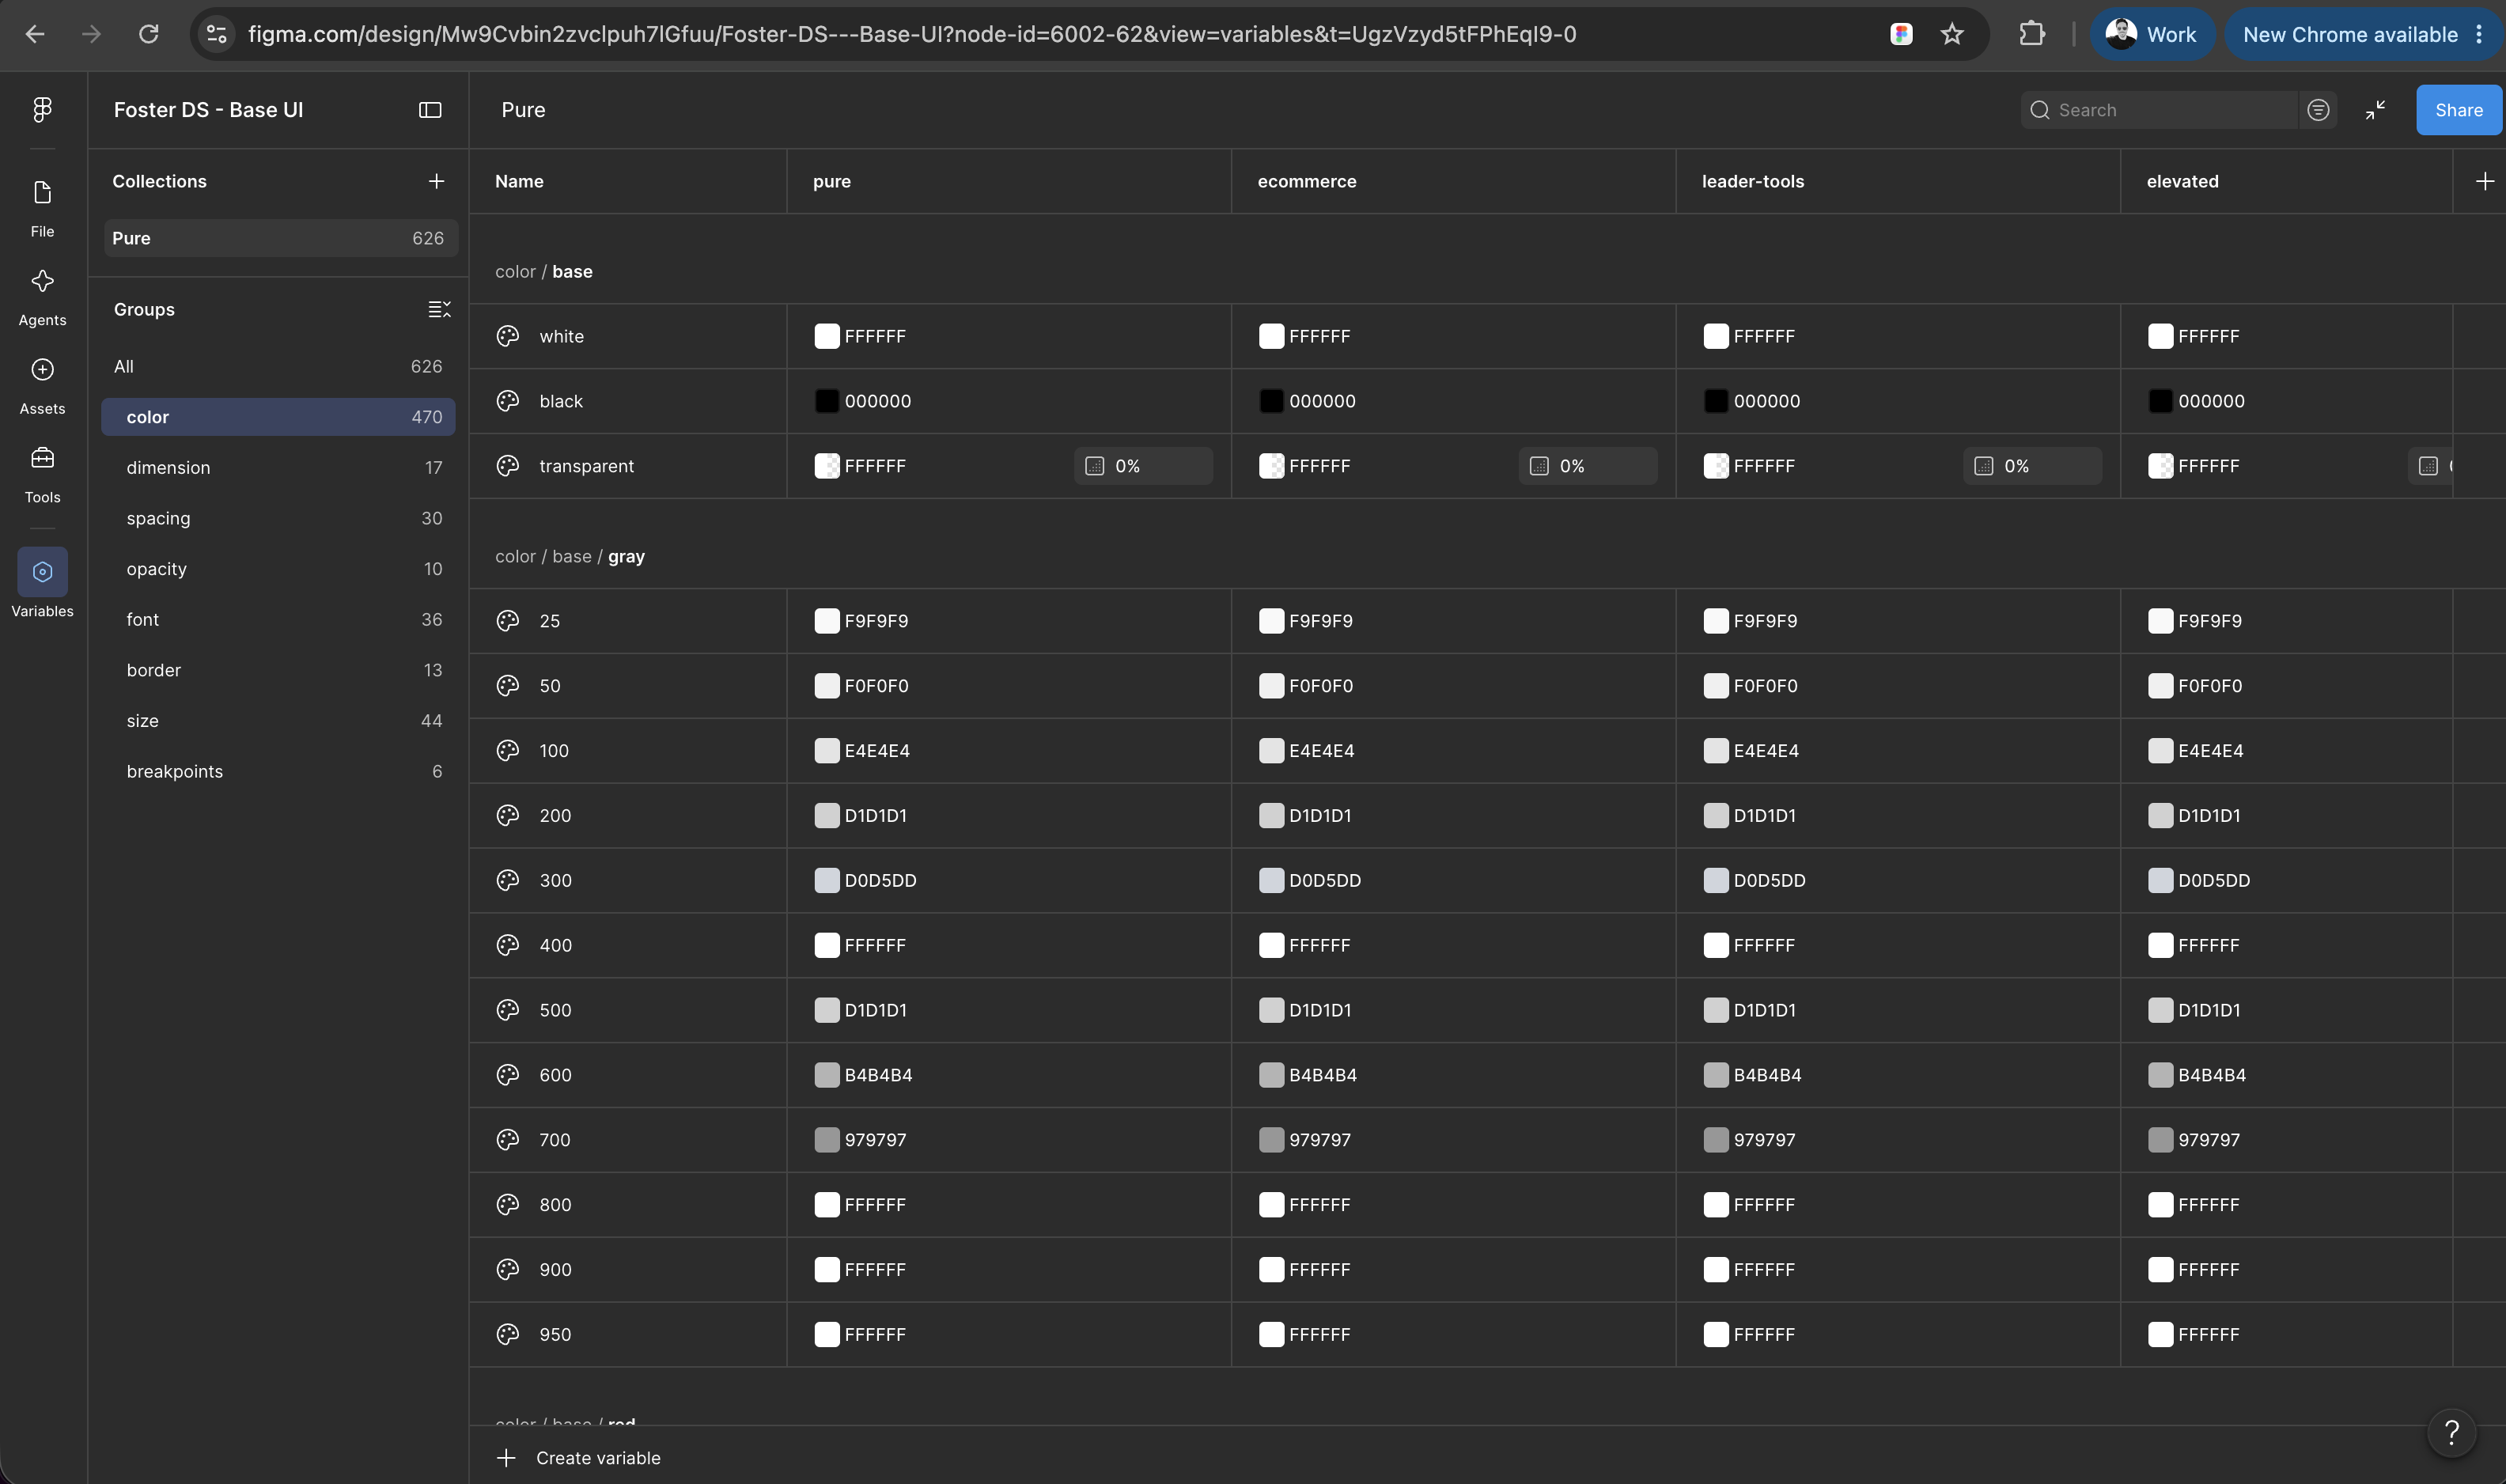Open the Agents panel
The height and width of the screenshot is (1484, 2506).
42,297
